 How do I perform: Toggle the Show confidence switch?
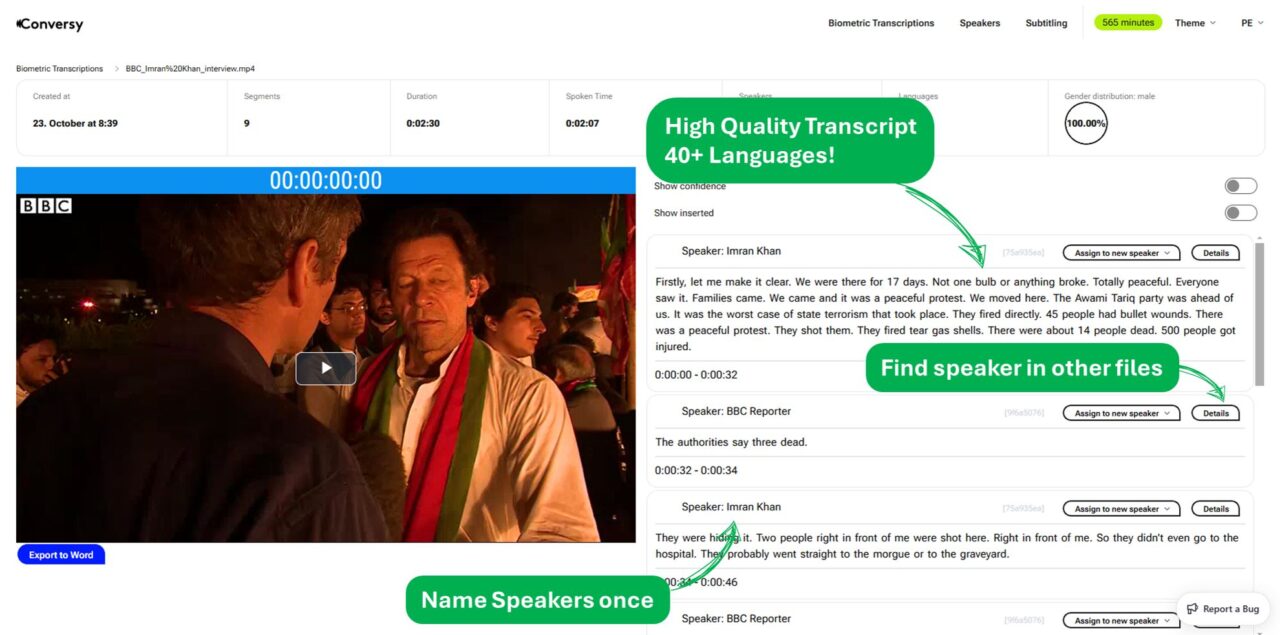(x=1241, y=186)
